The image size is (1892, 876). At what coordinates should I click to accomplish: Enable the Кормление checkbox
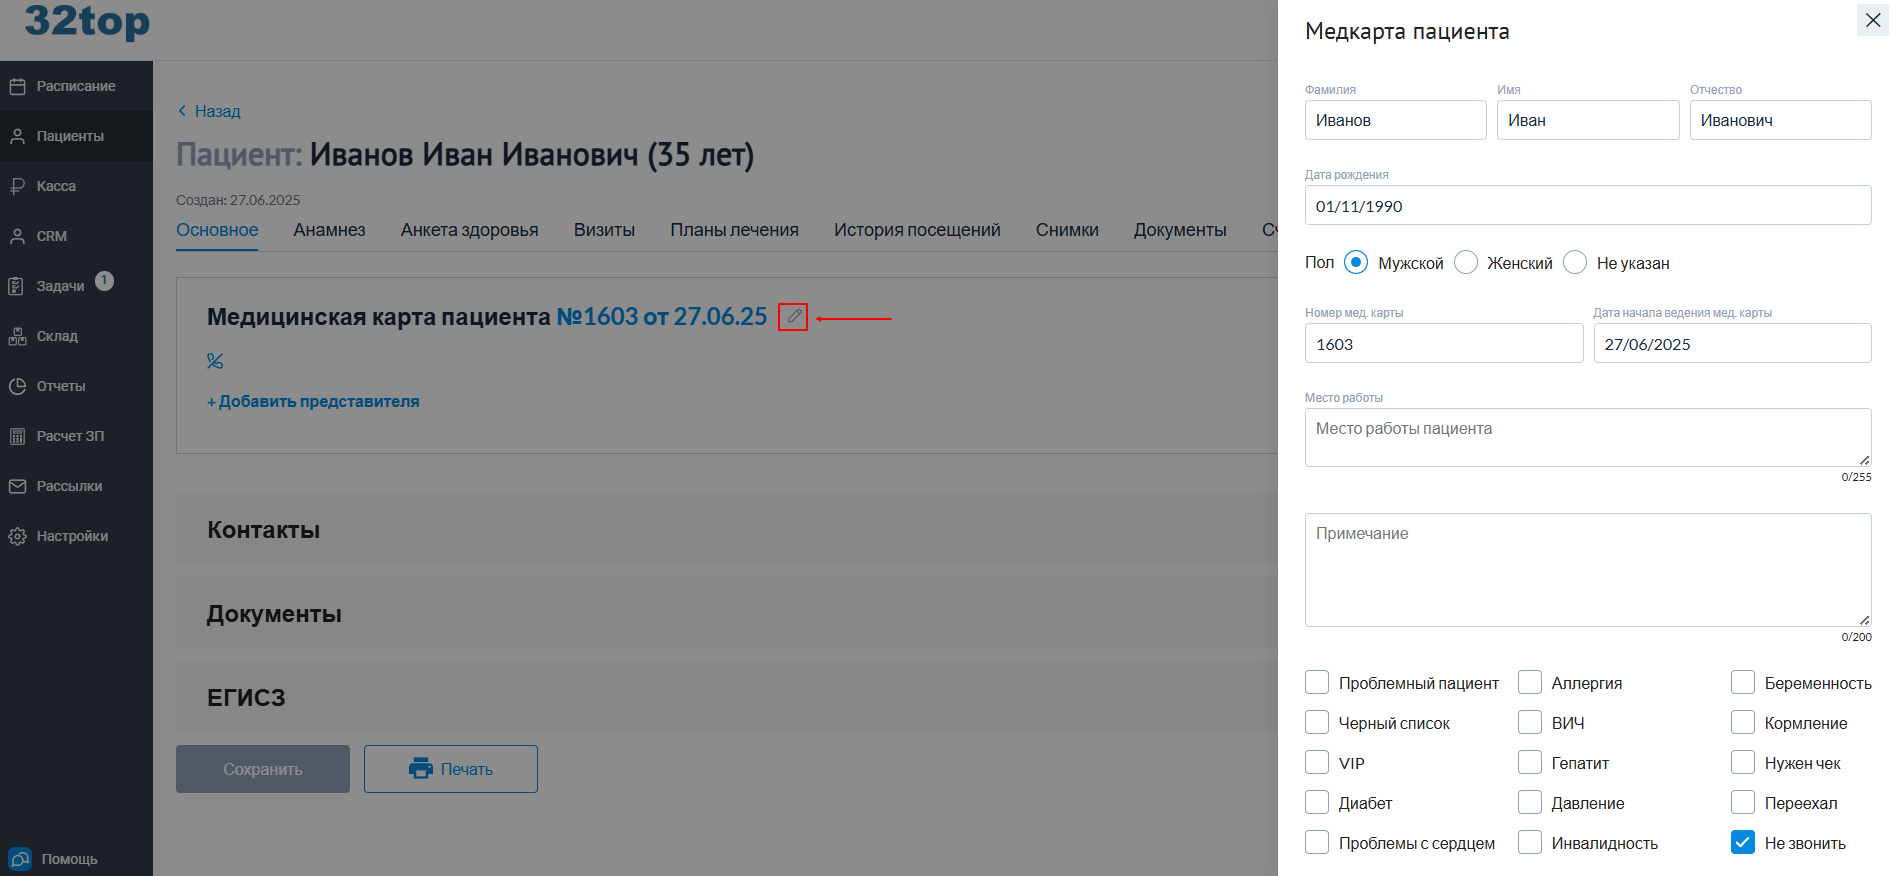point(1743,722)
